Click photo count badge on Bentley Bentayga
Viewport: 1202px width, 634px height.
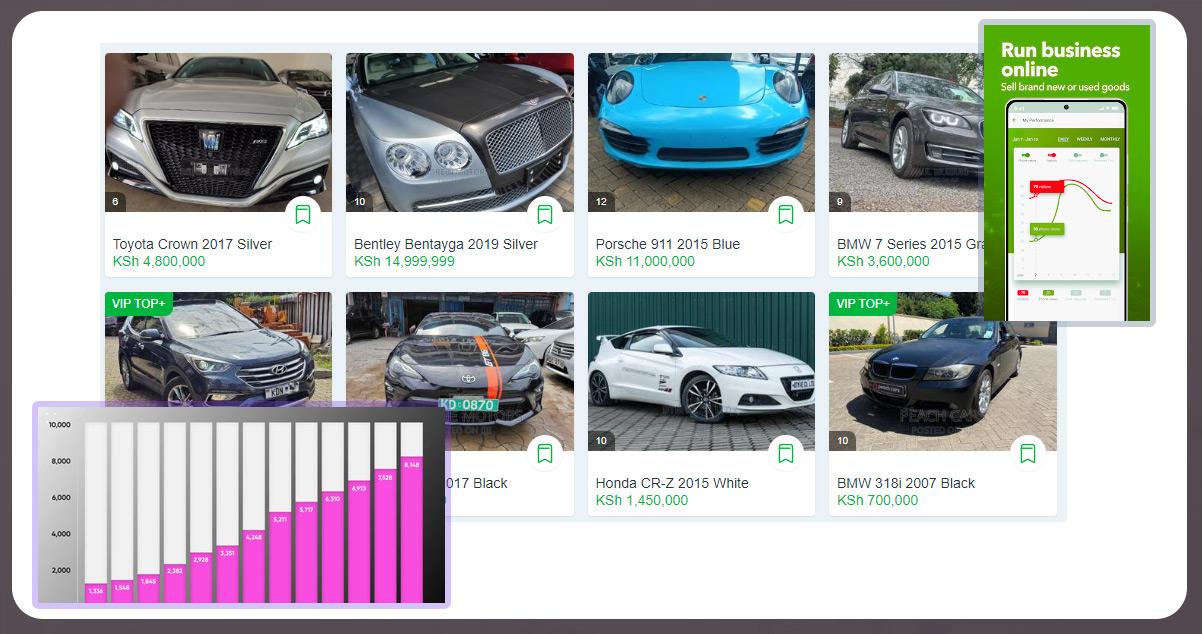[360, 201]
